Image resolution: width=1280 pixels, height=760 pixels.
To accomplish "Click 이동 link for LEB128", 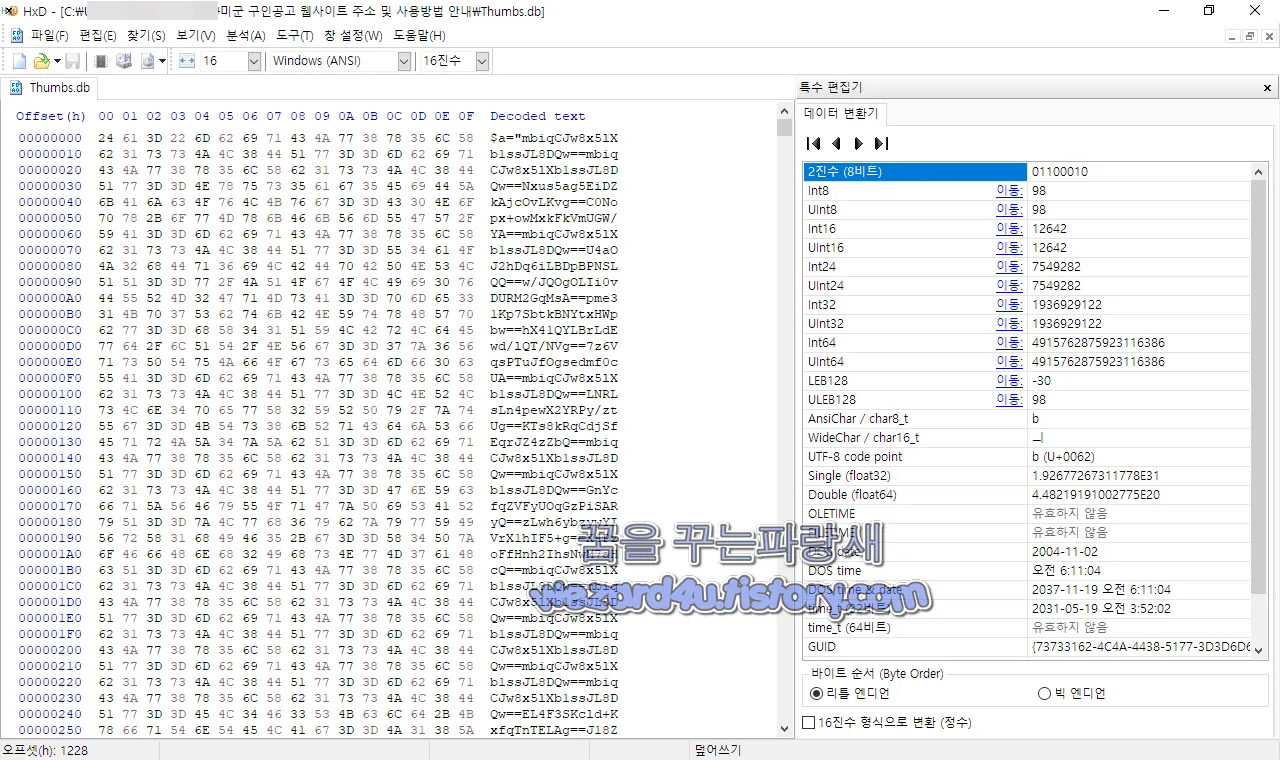I will [x=1008, y=381].
